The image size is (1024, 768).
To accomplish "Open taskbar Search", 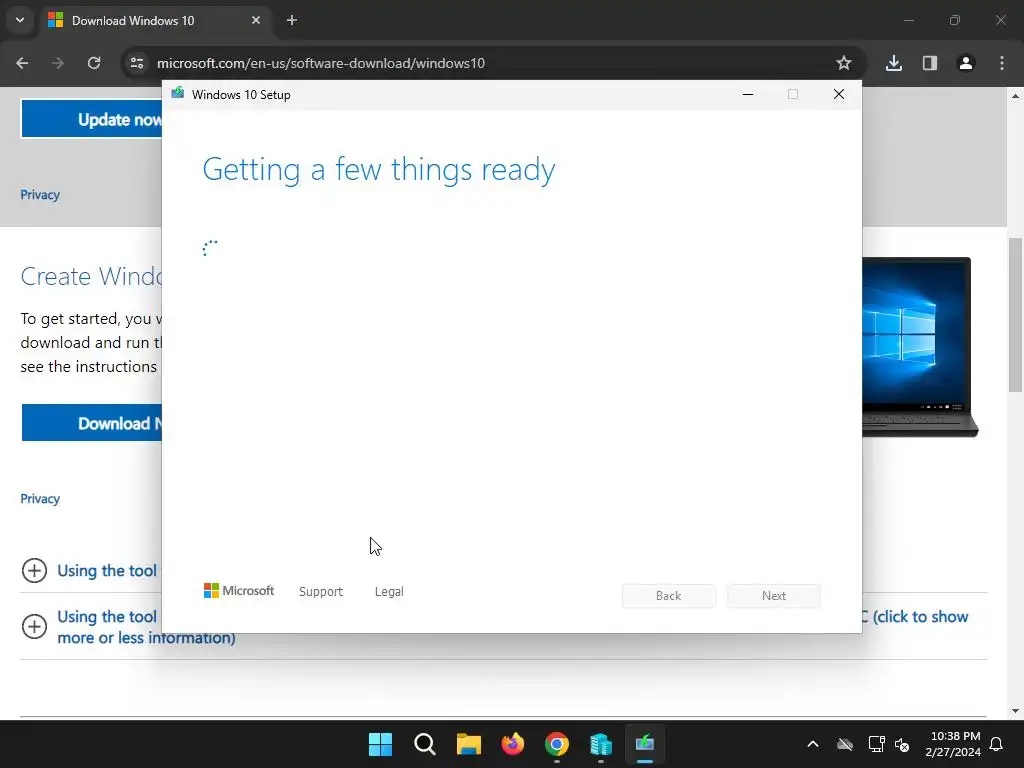I will [x=424, y=744].
